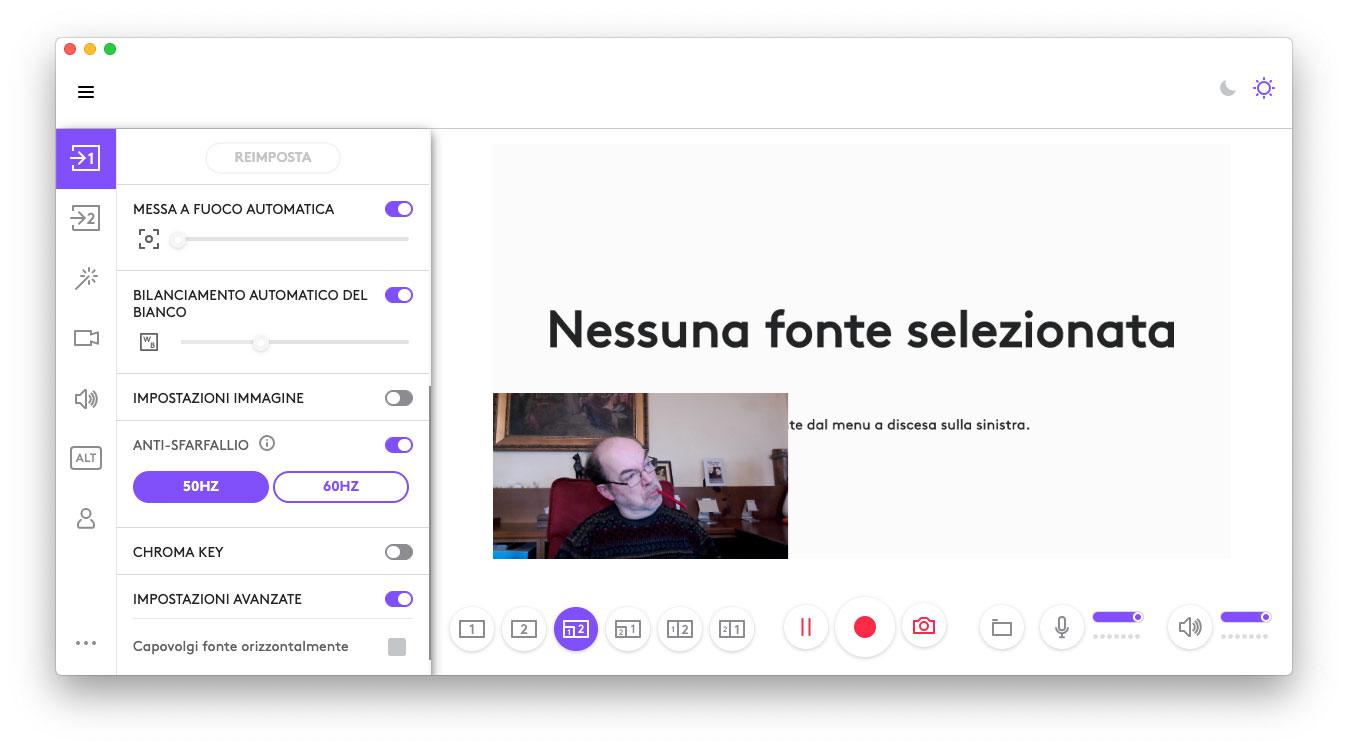Toggle Messa a fuoco automatica switch

pos(399,209)
